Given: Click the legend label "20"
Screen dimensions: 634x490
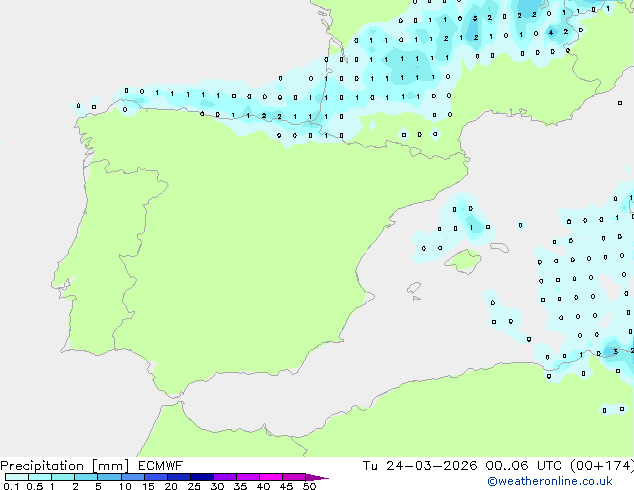Looking at the screenshot, I should click(x=171, y=486).
